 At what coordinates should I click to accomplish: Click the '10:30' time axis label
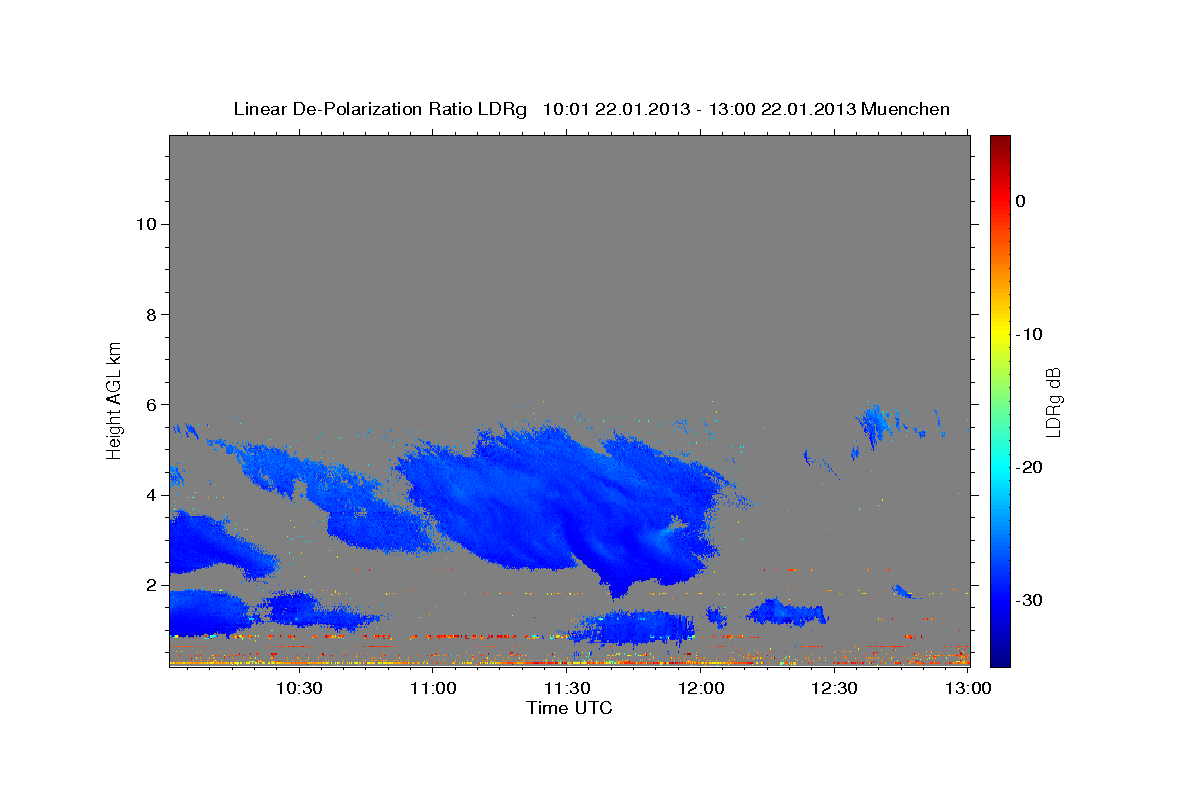[x=299, y=688]
